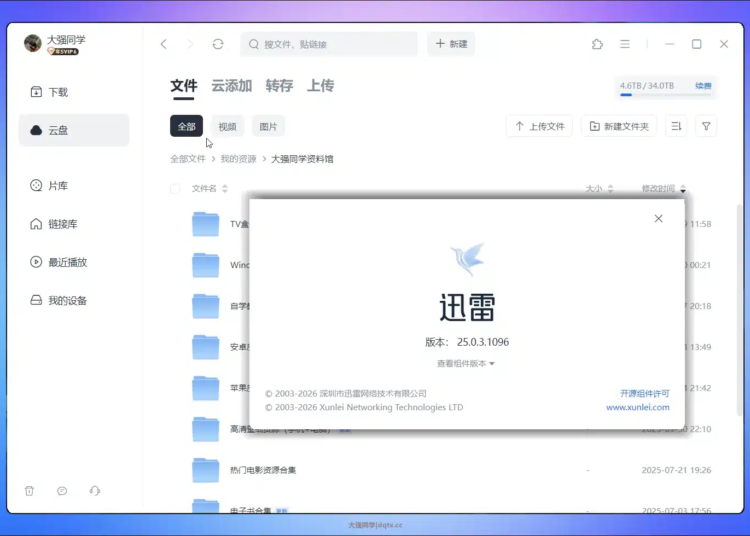Refresh the file list
This screenshot has height=536, width=750.
[218, 44]
